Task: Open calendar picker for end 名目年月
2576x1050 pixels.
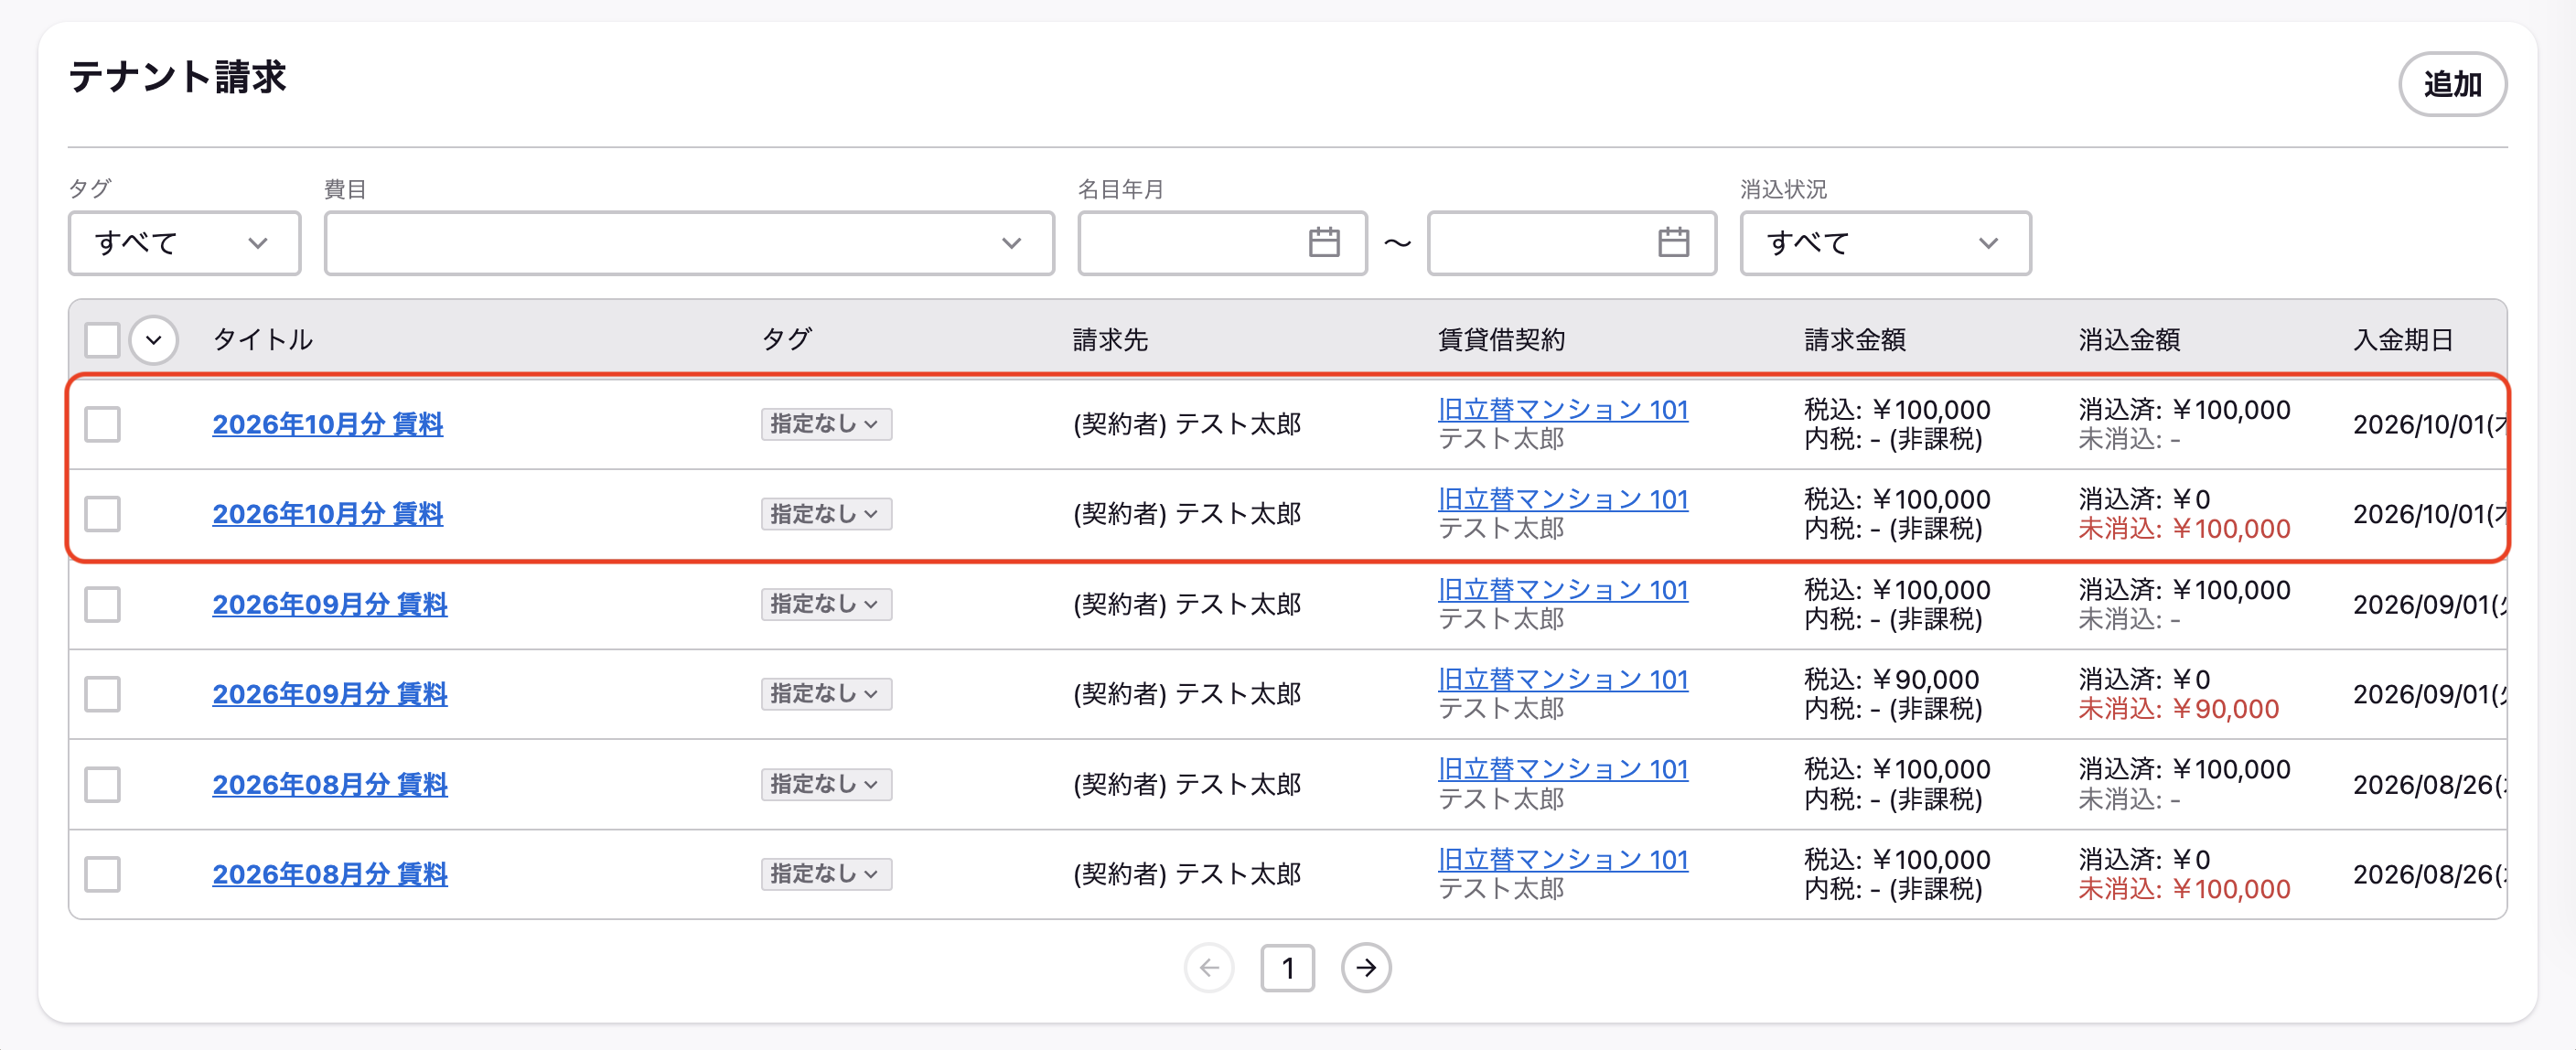Action: coord(1673,242)
